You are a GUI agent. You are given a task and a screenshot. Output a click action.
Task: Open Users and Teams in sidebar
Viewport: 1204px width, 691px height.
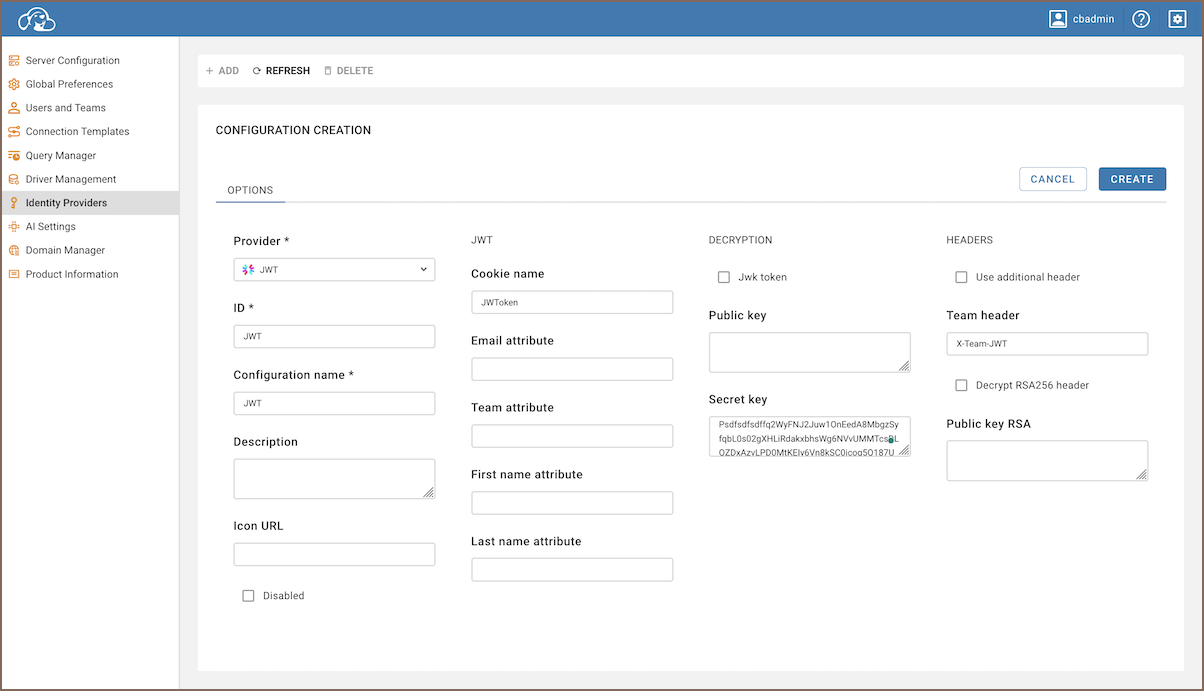(x=65, y=108)
